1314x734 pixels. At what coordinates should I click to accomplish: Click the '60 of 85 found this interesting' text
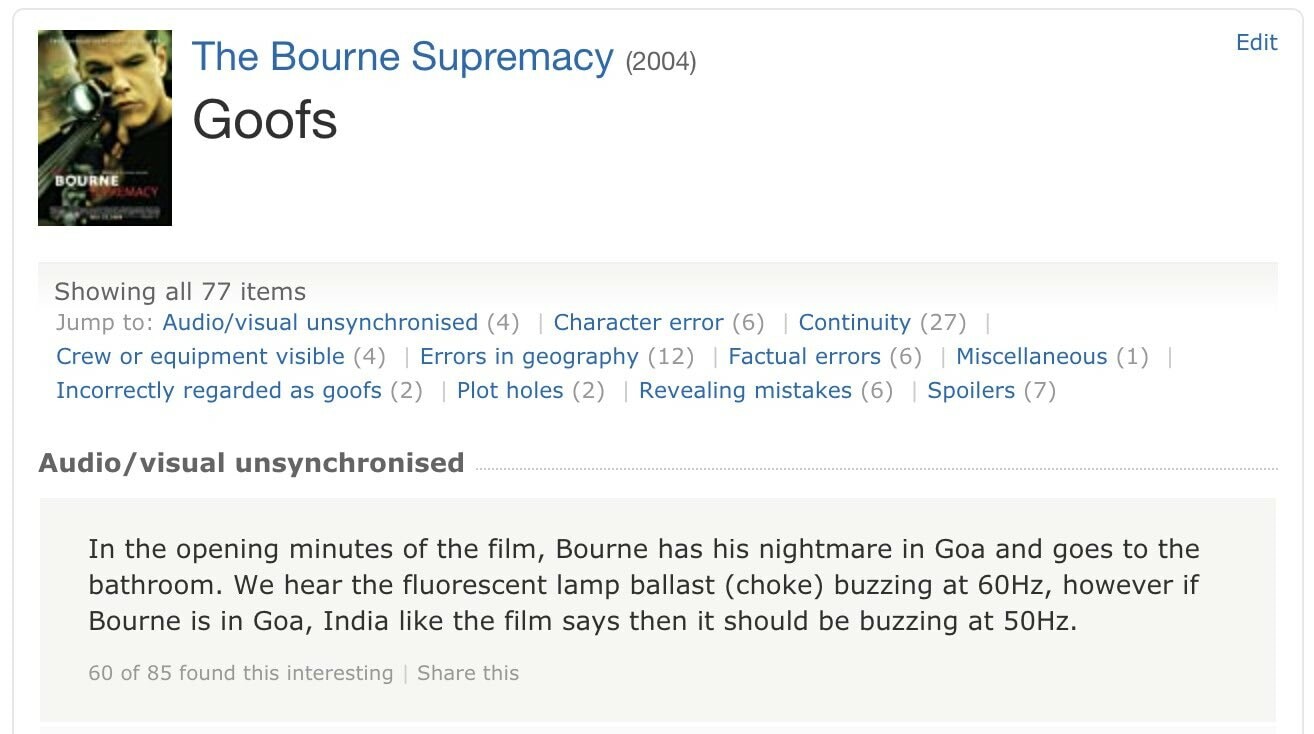click(240, 673)
